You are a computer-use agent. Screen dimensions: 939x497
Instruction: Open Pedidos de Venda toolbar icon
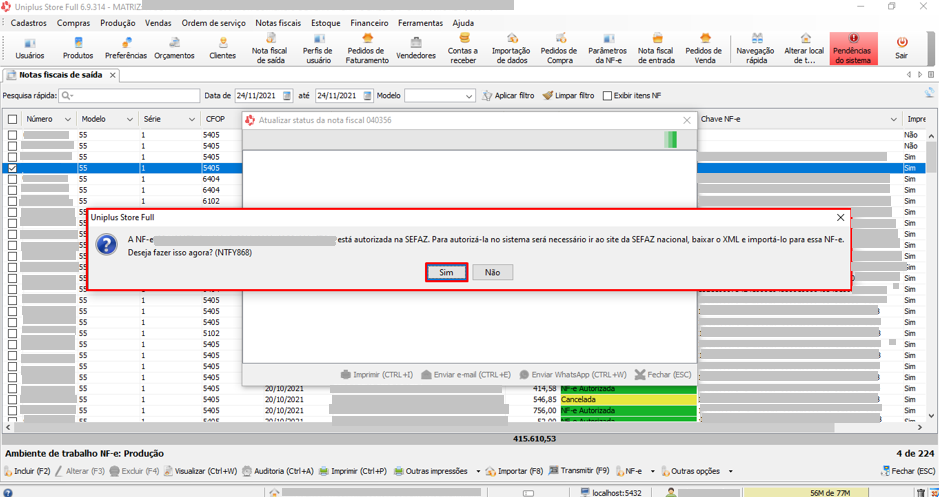704,49
